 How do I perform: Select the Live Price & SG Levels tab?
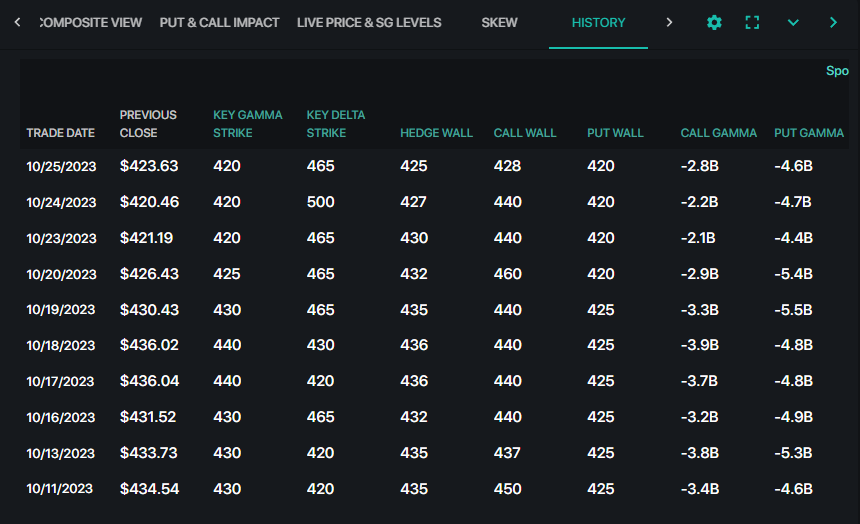369,22
